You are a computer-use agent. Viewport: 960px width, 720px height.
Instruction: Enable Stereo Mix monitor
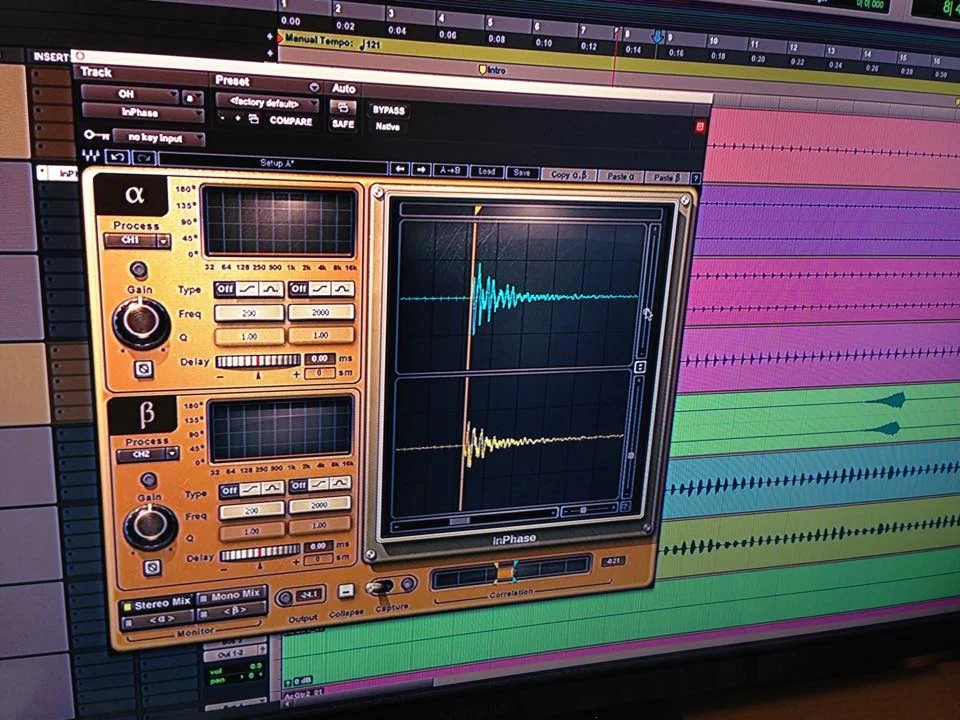(157, 605)
